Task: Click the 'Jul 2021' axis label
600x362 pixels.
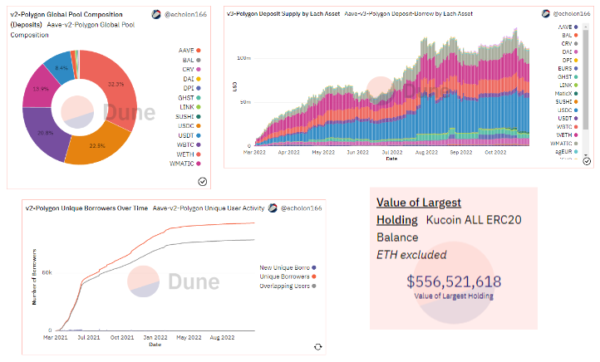Action: point(89,338)
